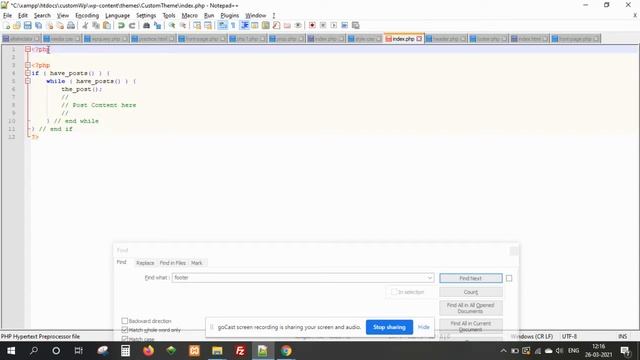640x360 pixels.
Task: Create a new file with toolbar New icon
Action: tap(7, 26)
